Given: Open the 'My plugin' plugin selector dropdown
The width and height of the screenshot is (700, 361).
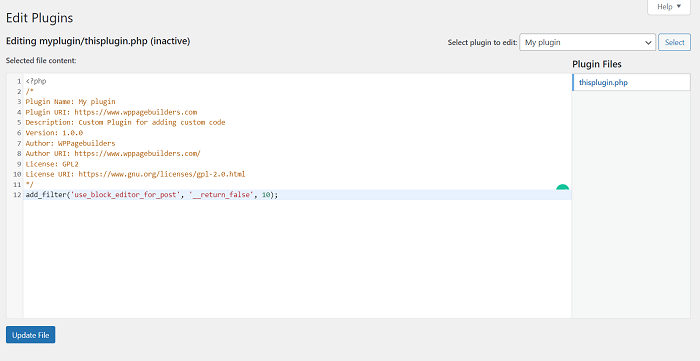Looking at the screenshot, I should click(588, 42).
